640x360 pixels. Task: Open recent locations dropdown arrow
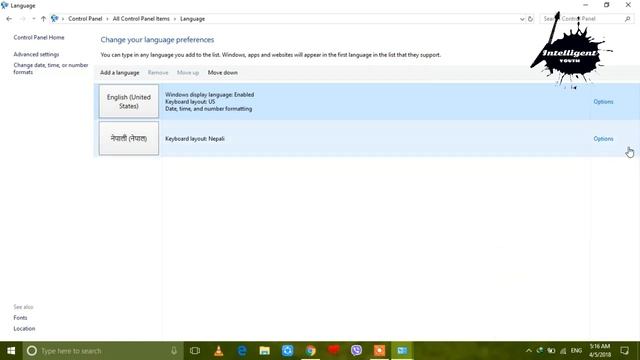pos(33,19)
